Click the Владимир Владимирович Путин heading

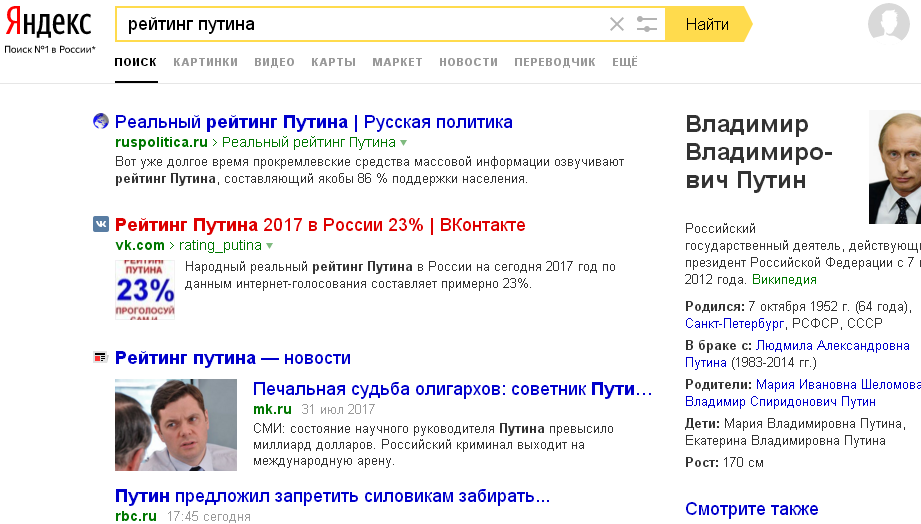pyautogui.click(x=759, y=152)
